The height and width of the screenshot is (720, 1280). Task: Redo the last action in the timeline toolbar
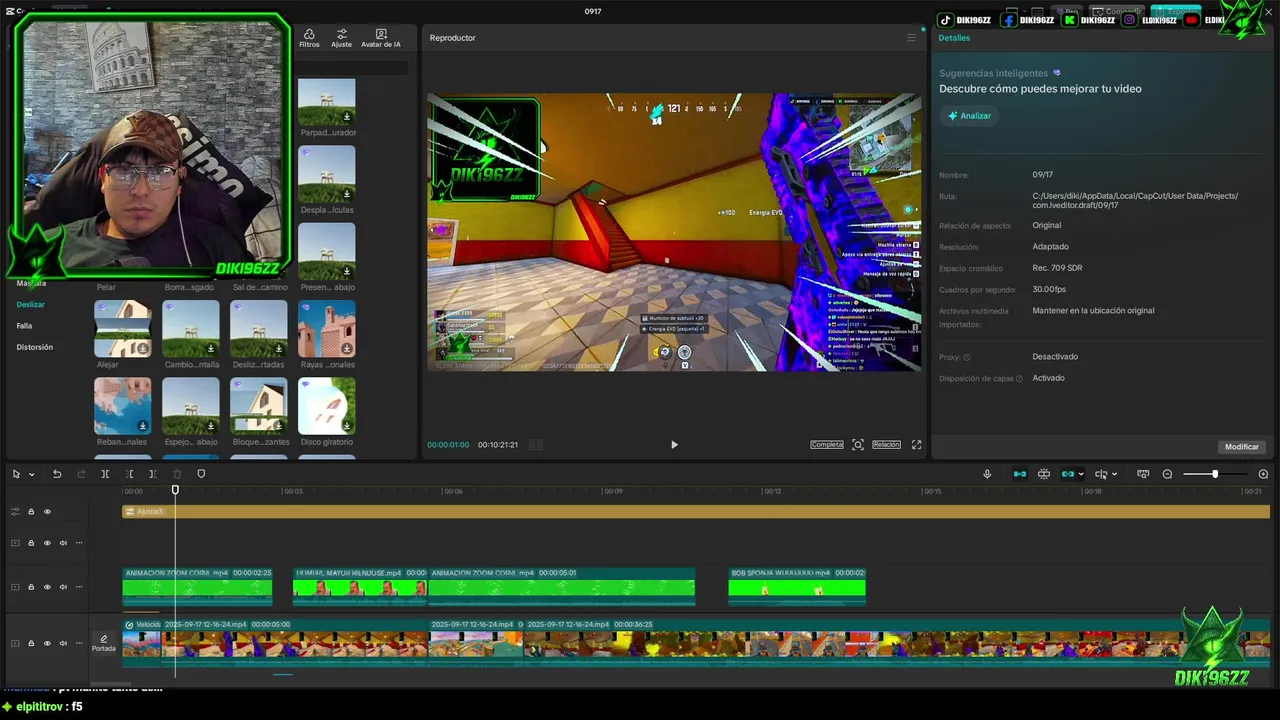coord(81,474)
